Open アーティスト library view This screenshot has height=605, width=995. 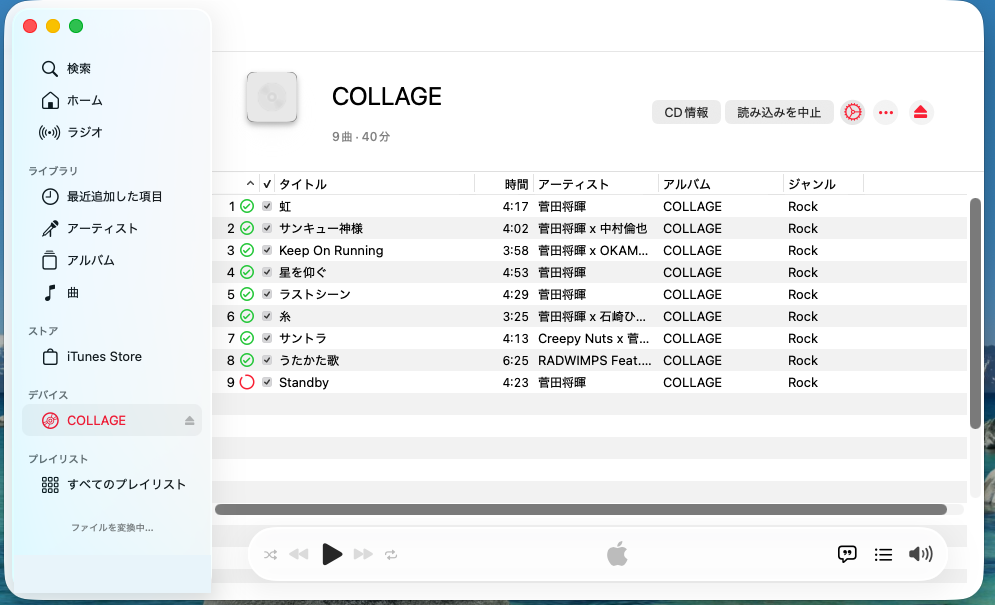click(x=89, y=228)
